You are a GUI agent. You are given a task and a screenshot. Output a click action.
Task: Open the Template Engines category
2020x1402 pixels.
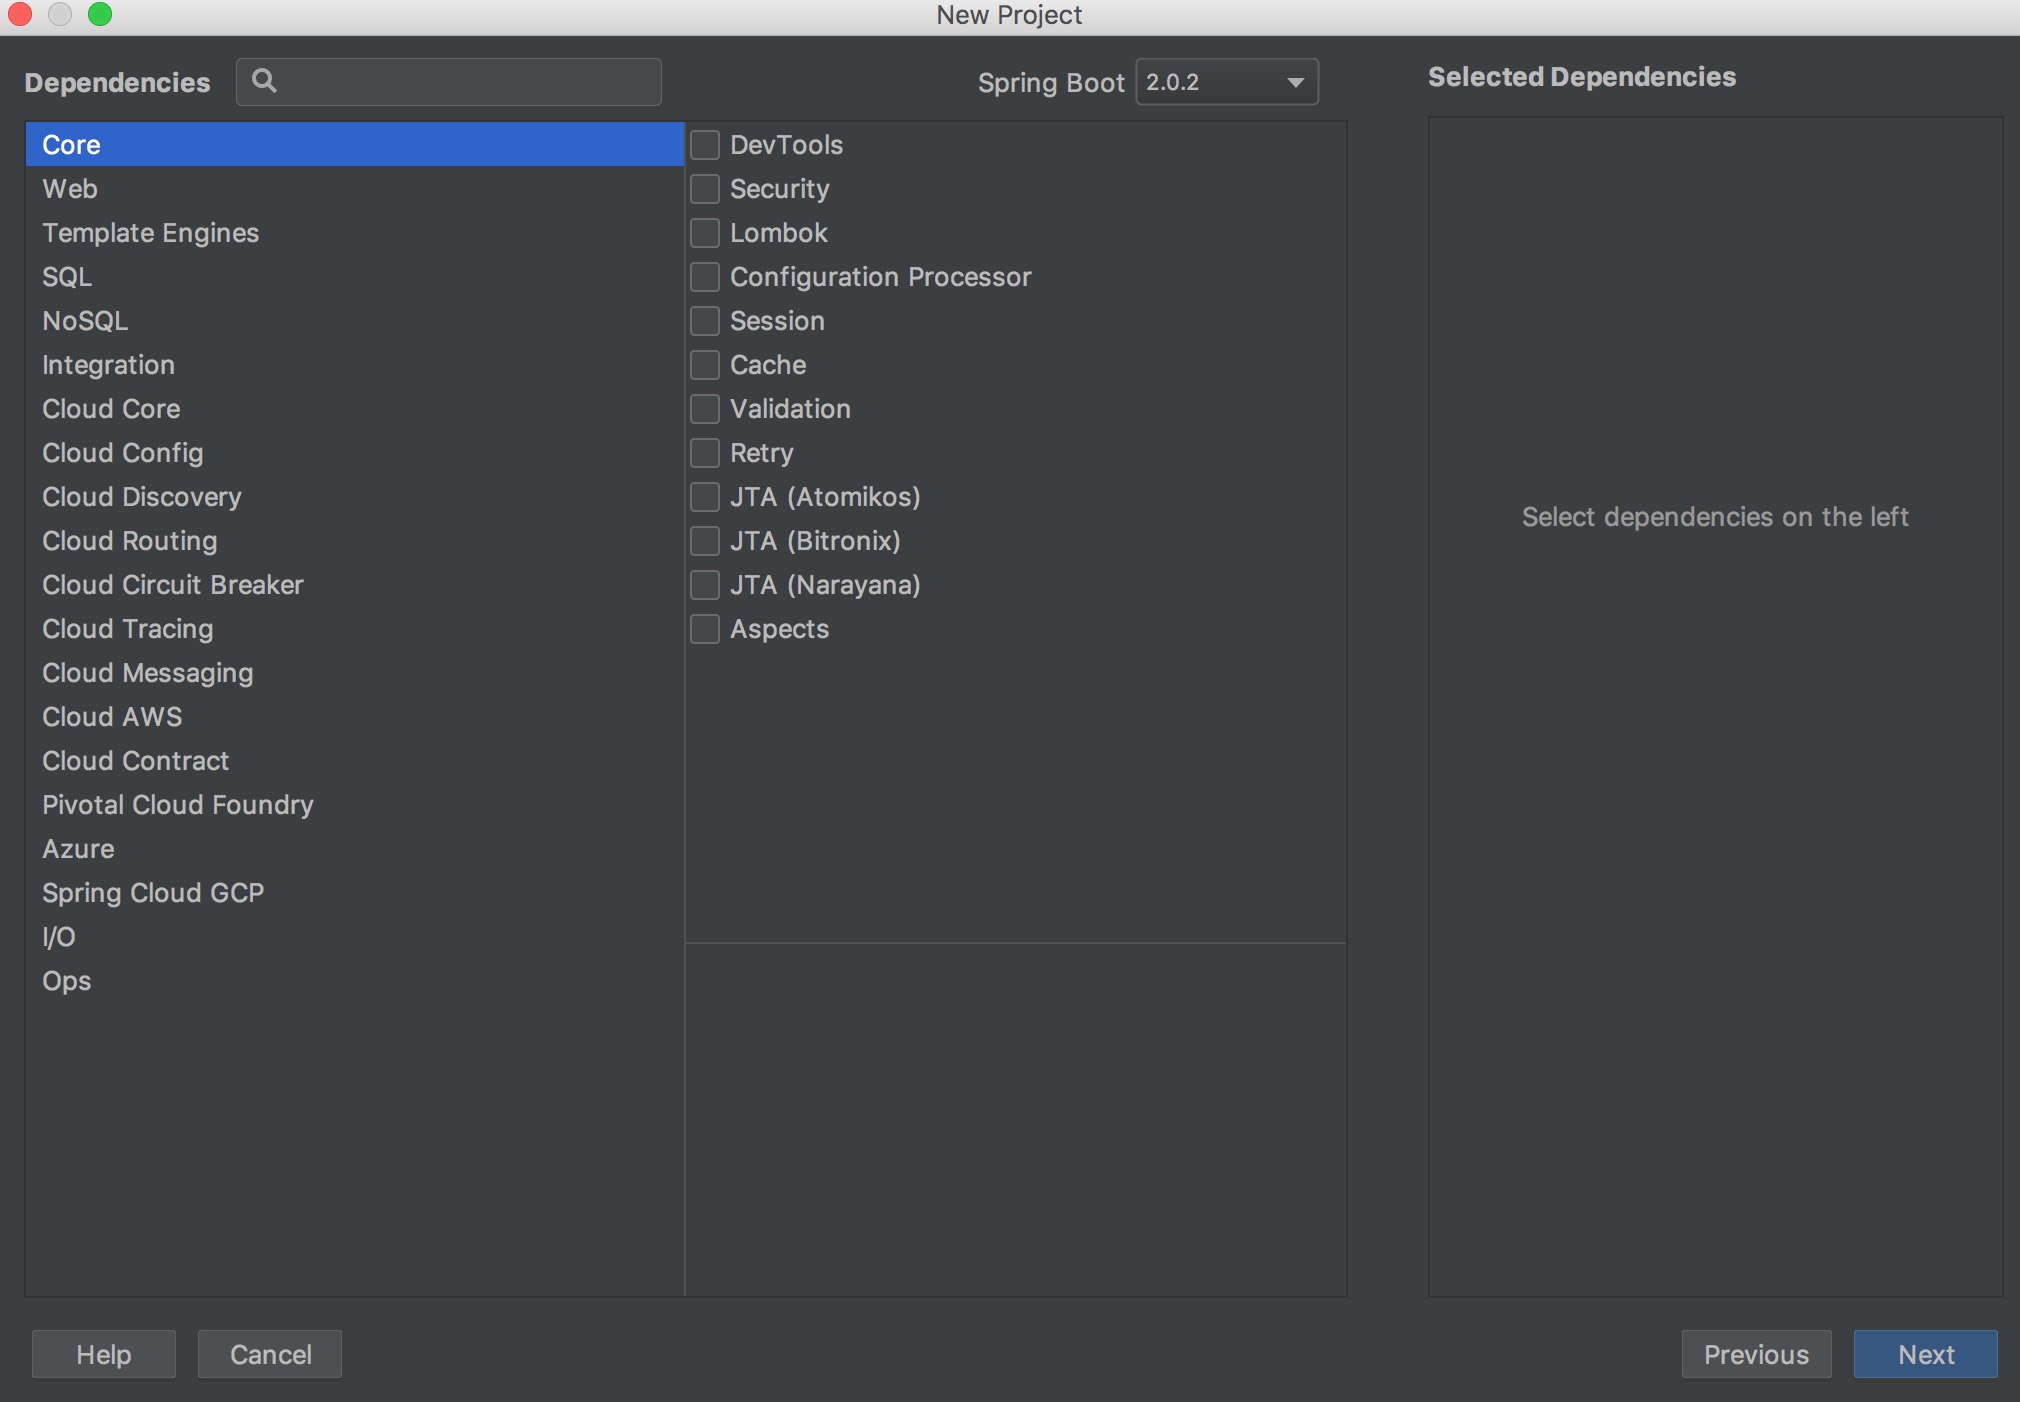(150, 233)
